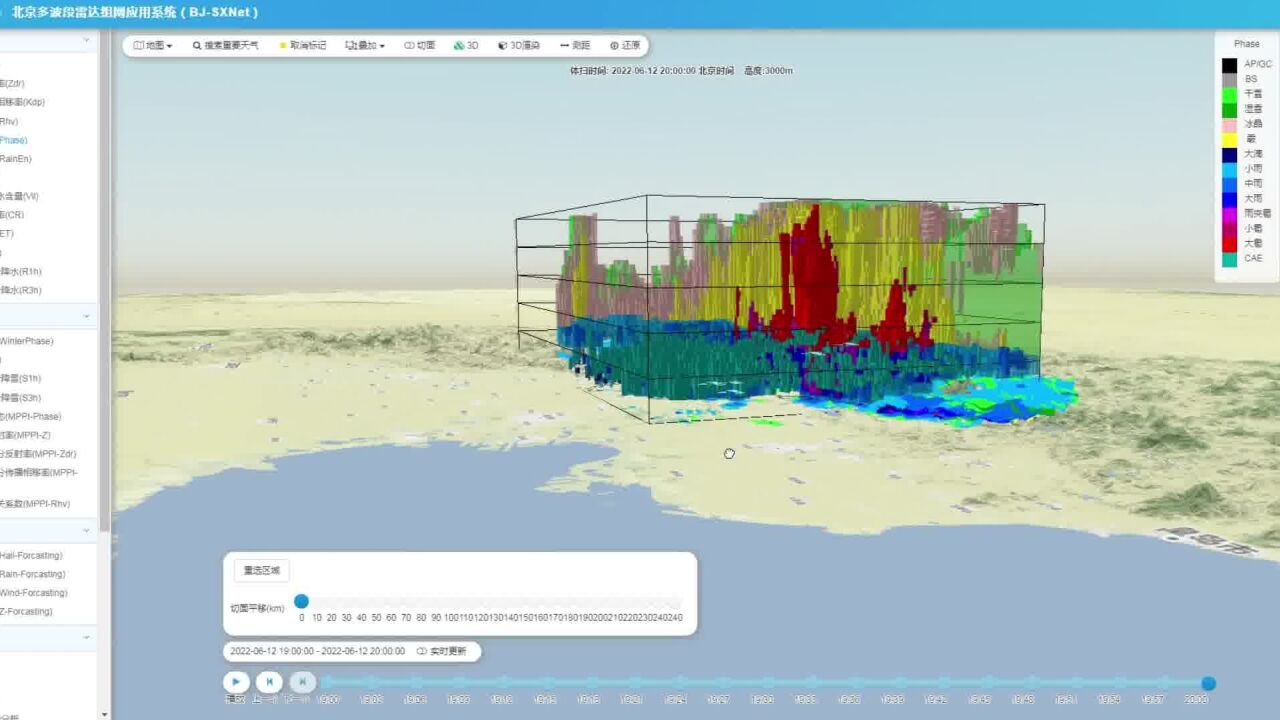The width and height of the screenshot is (1280, 720).
Task: Expand the sidebar section below Z-Forcasting
Action: coord(87,637)
